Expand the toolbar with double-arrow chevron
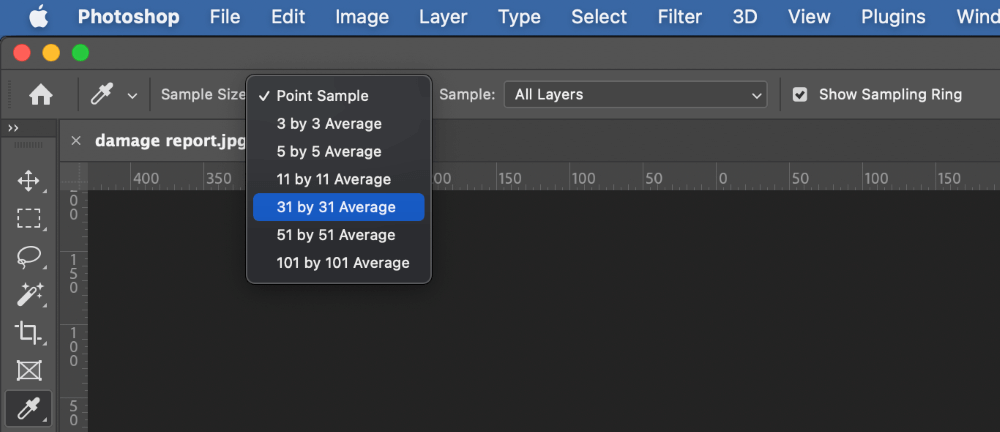 (14, 129)
